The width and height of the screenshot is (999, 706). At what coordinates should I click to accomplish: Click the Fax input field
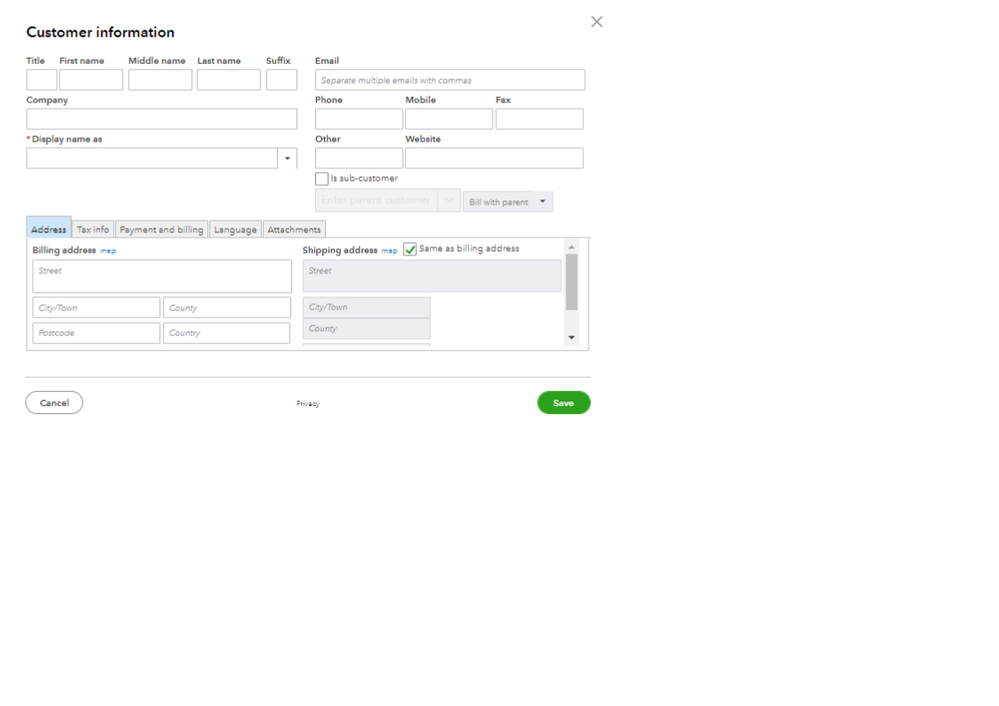tap(539, 118)
